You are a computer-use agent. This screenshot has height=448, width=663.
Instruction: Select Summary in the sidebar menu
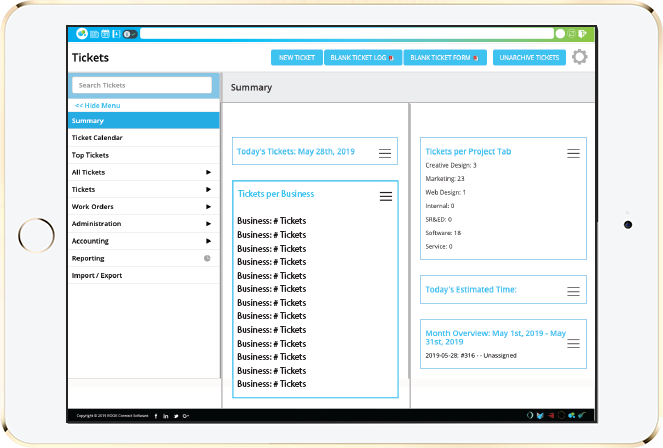(144, 120)
